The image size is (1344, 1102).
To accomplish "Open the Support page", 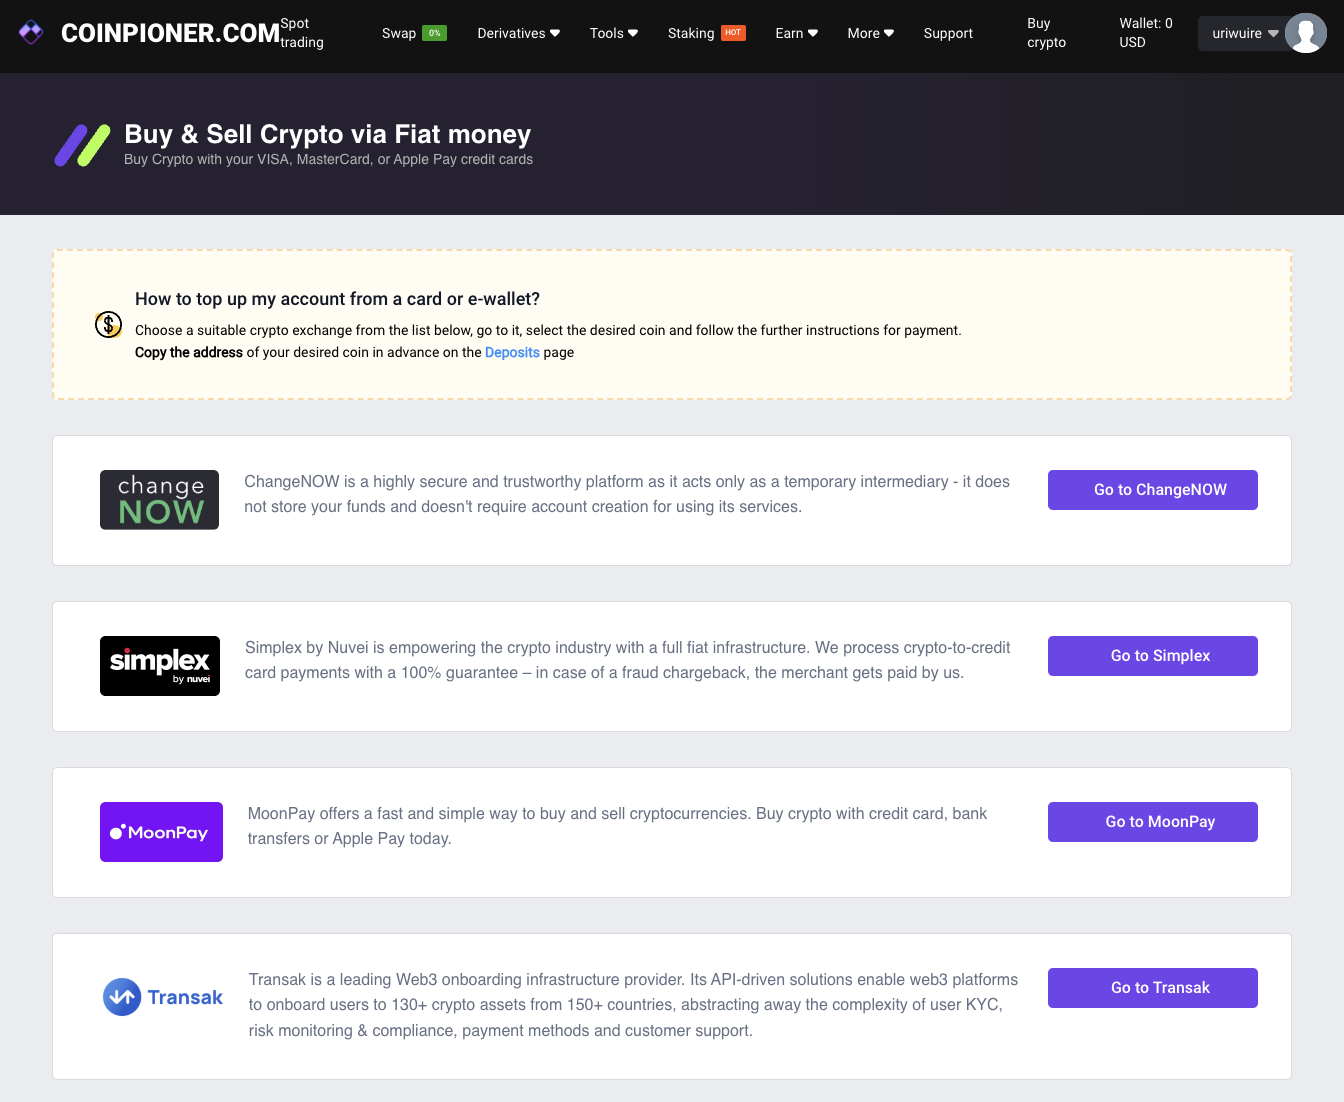I will [x=948, y=33].
